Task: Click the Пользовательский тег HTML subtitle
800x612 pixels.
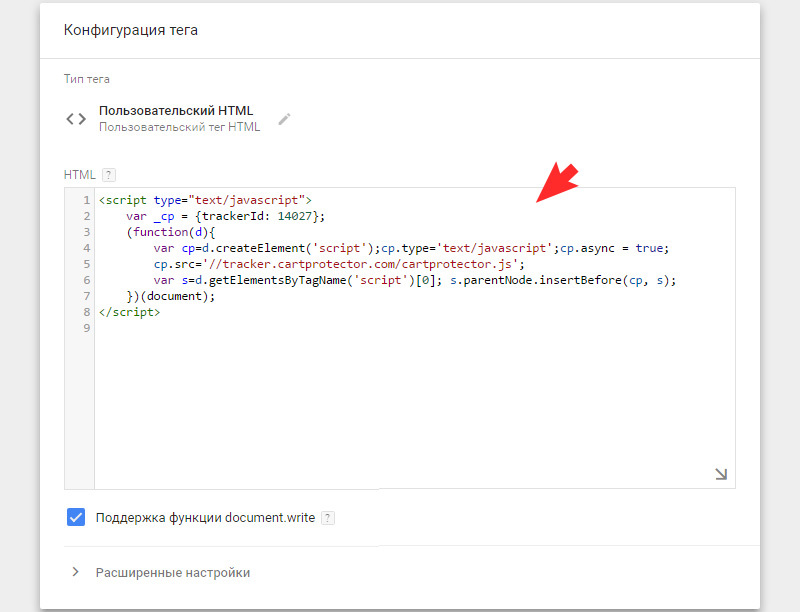Action: pyautogui.click(x=180, y=127)
